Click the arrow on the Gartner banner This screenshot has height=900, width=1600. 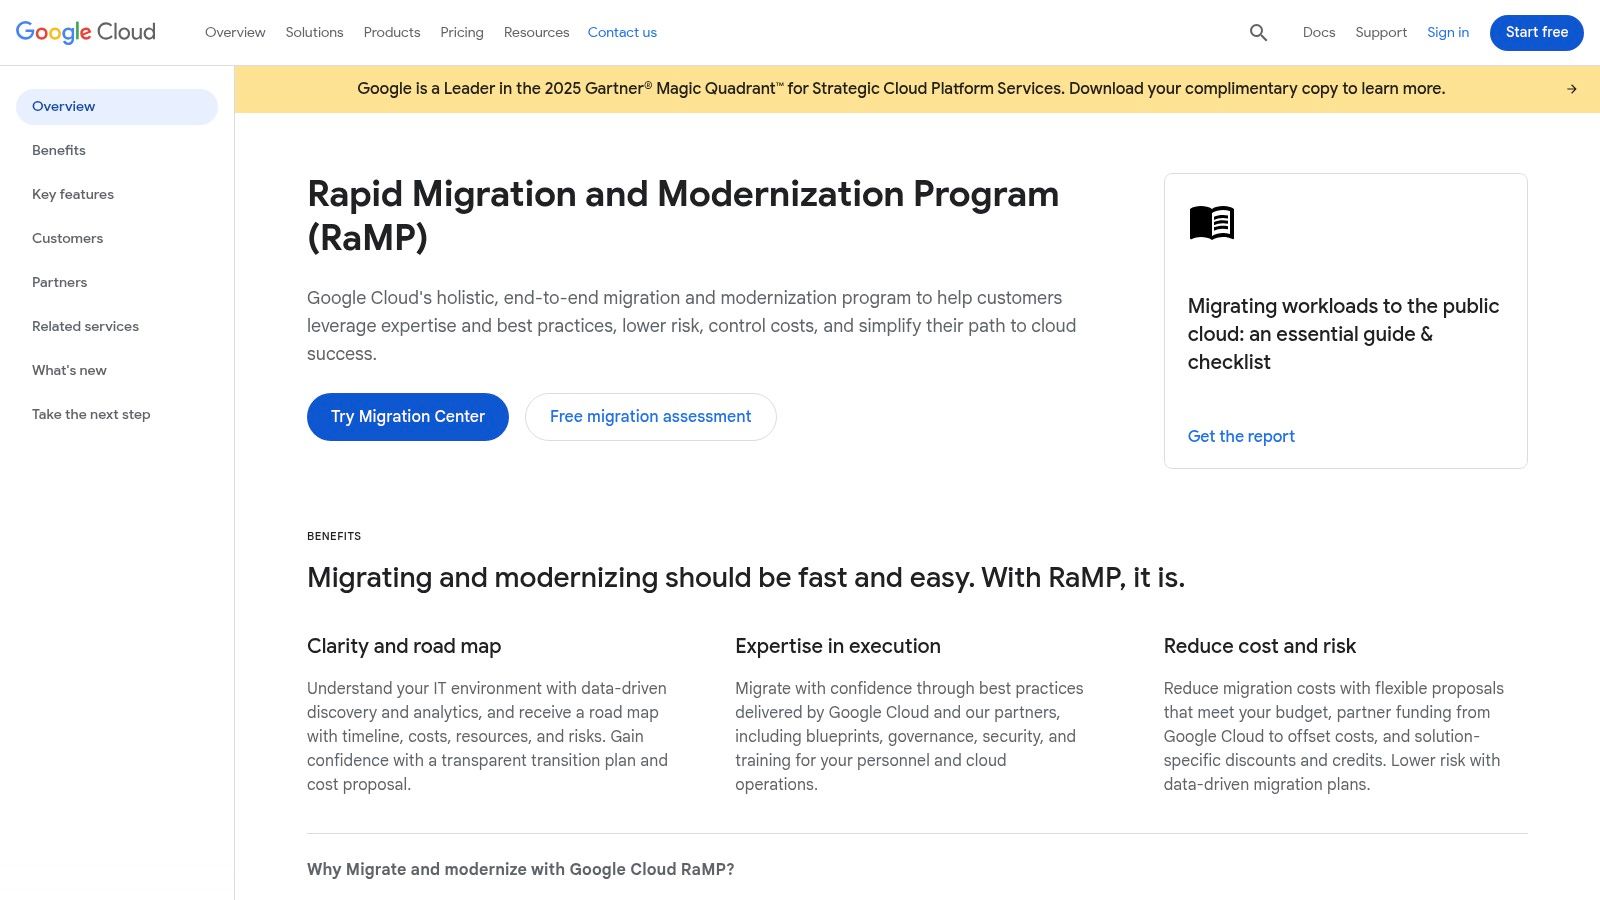[1571, 88]
